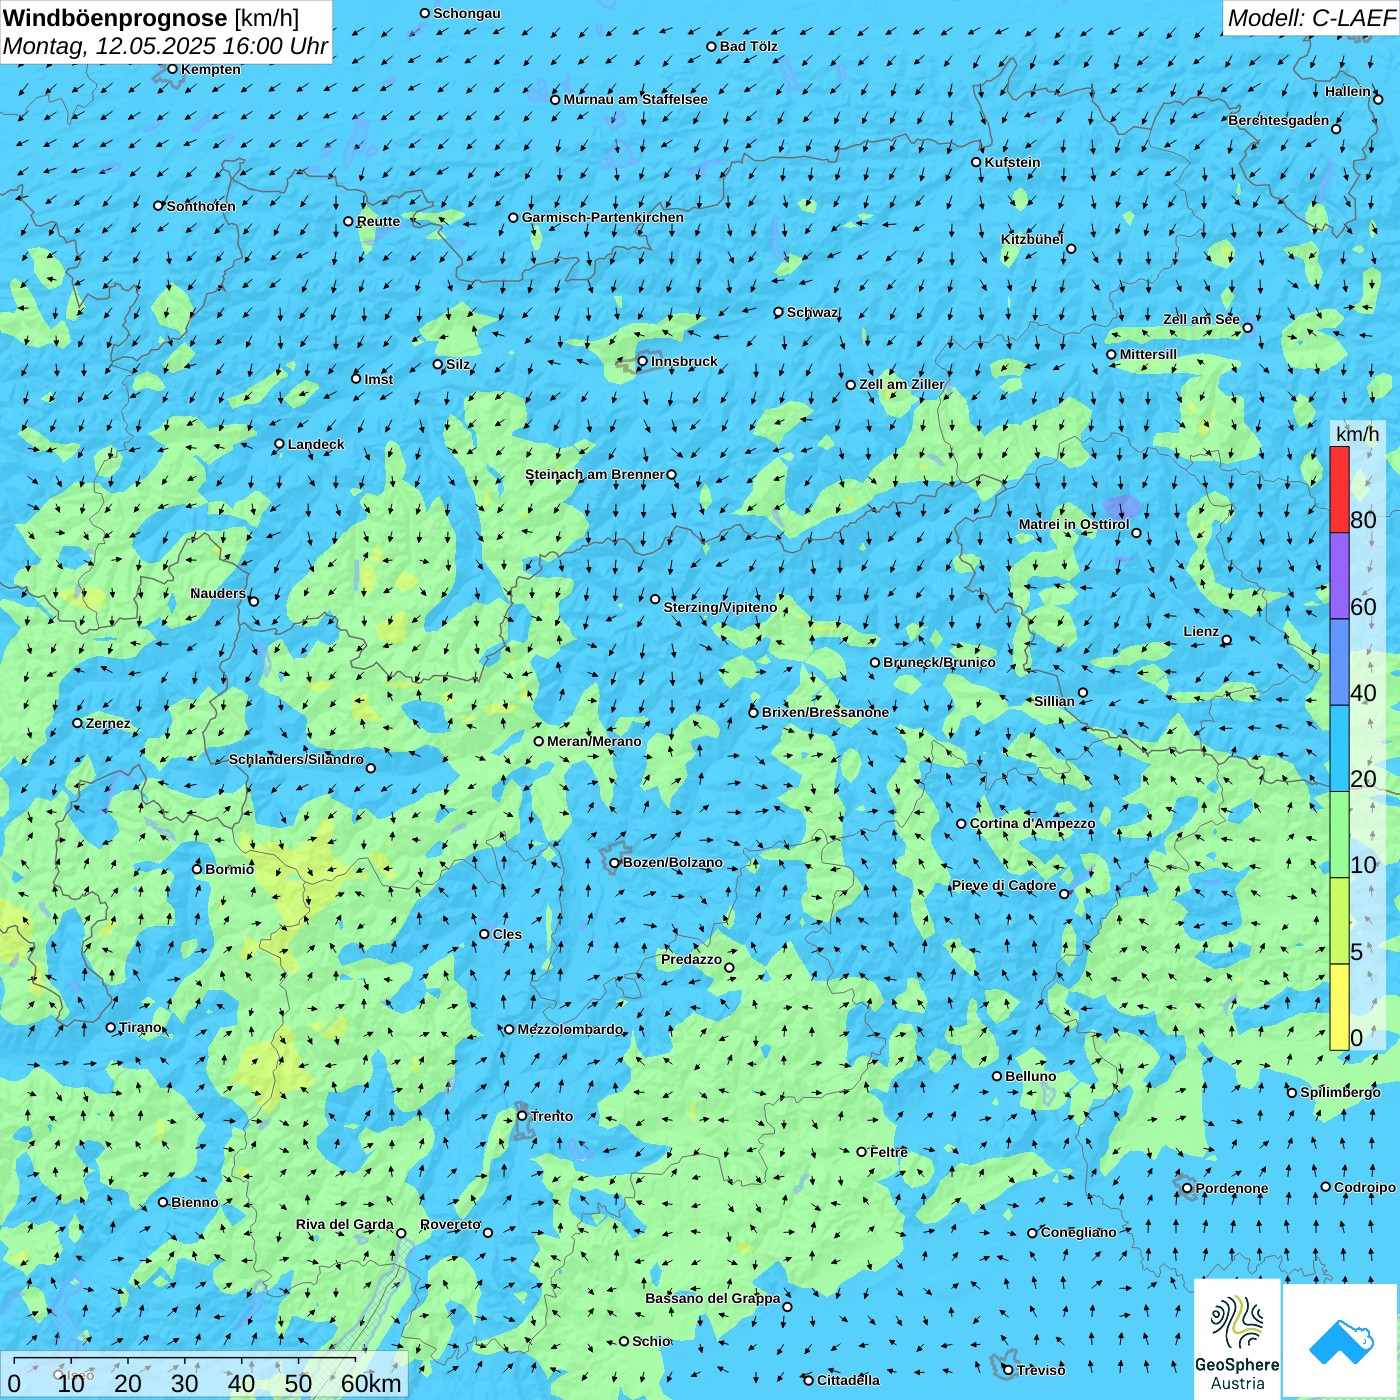The height and width of the screenshot is (1400, 1400).
Task: Click the Cles label
Action: click(507, 934)
